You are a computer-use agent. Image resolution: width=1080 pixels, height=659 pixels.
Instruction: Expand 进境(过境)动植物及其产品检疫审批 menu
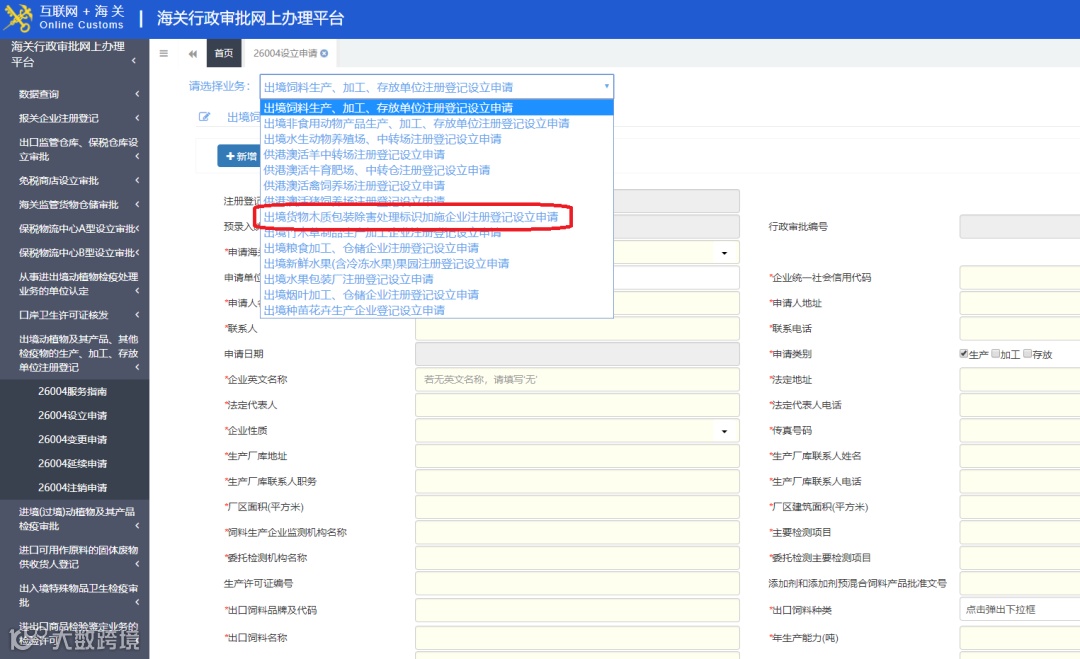[74, 519]
